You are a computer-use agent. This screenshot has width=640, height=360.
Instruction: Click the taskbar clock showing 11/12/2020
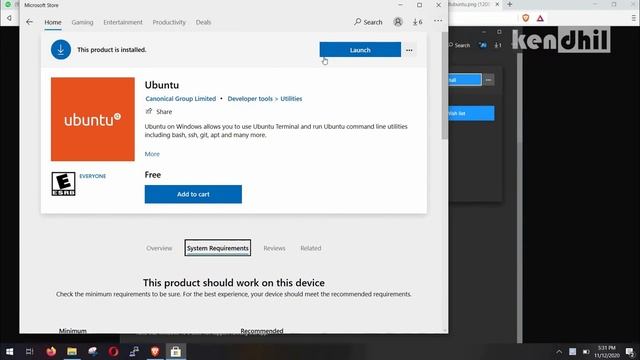[607, 352]
